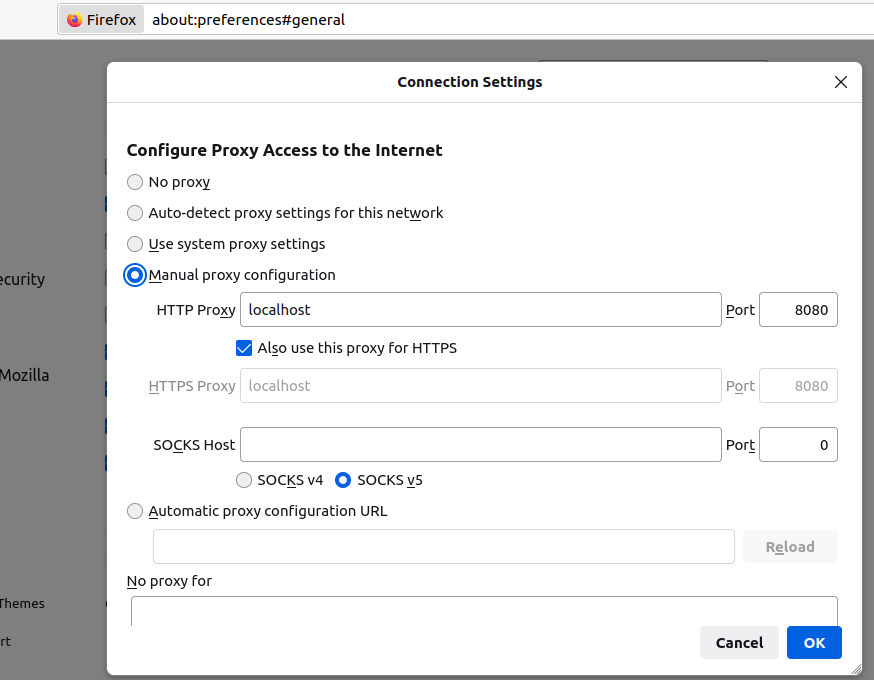
Task: Focus the HTTP Proxy port field
Action: point(798,310)
